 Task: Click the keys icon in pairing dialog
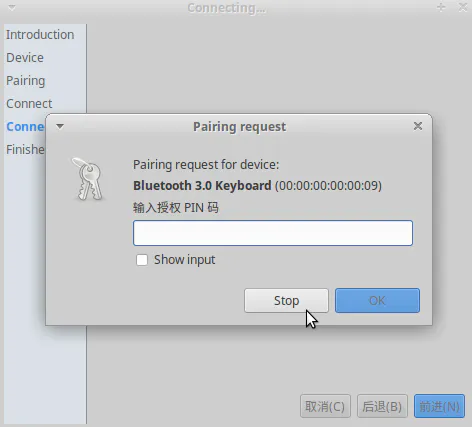coord(88,179)
